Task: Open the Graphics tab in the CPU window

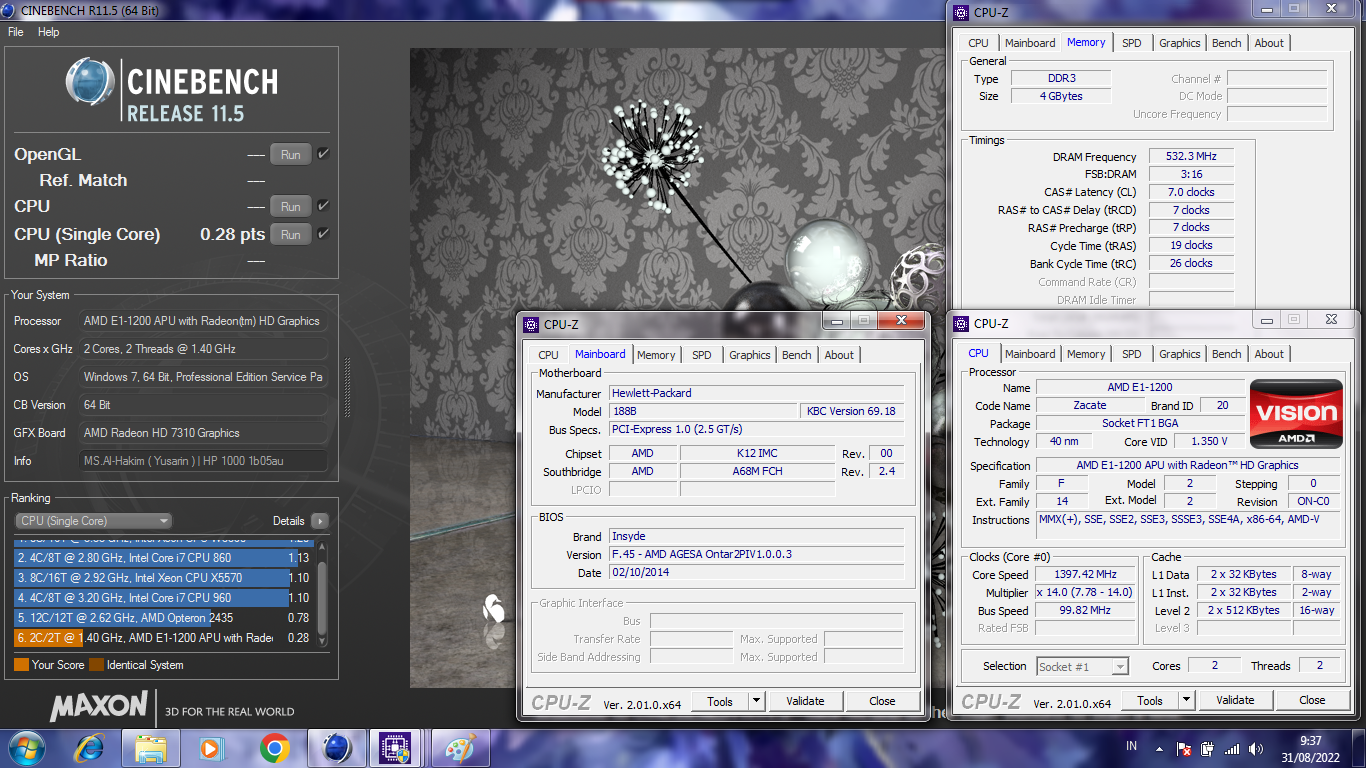Action: click(1180, 354)
